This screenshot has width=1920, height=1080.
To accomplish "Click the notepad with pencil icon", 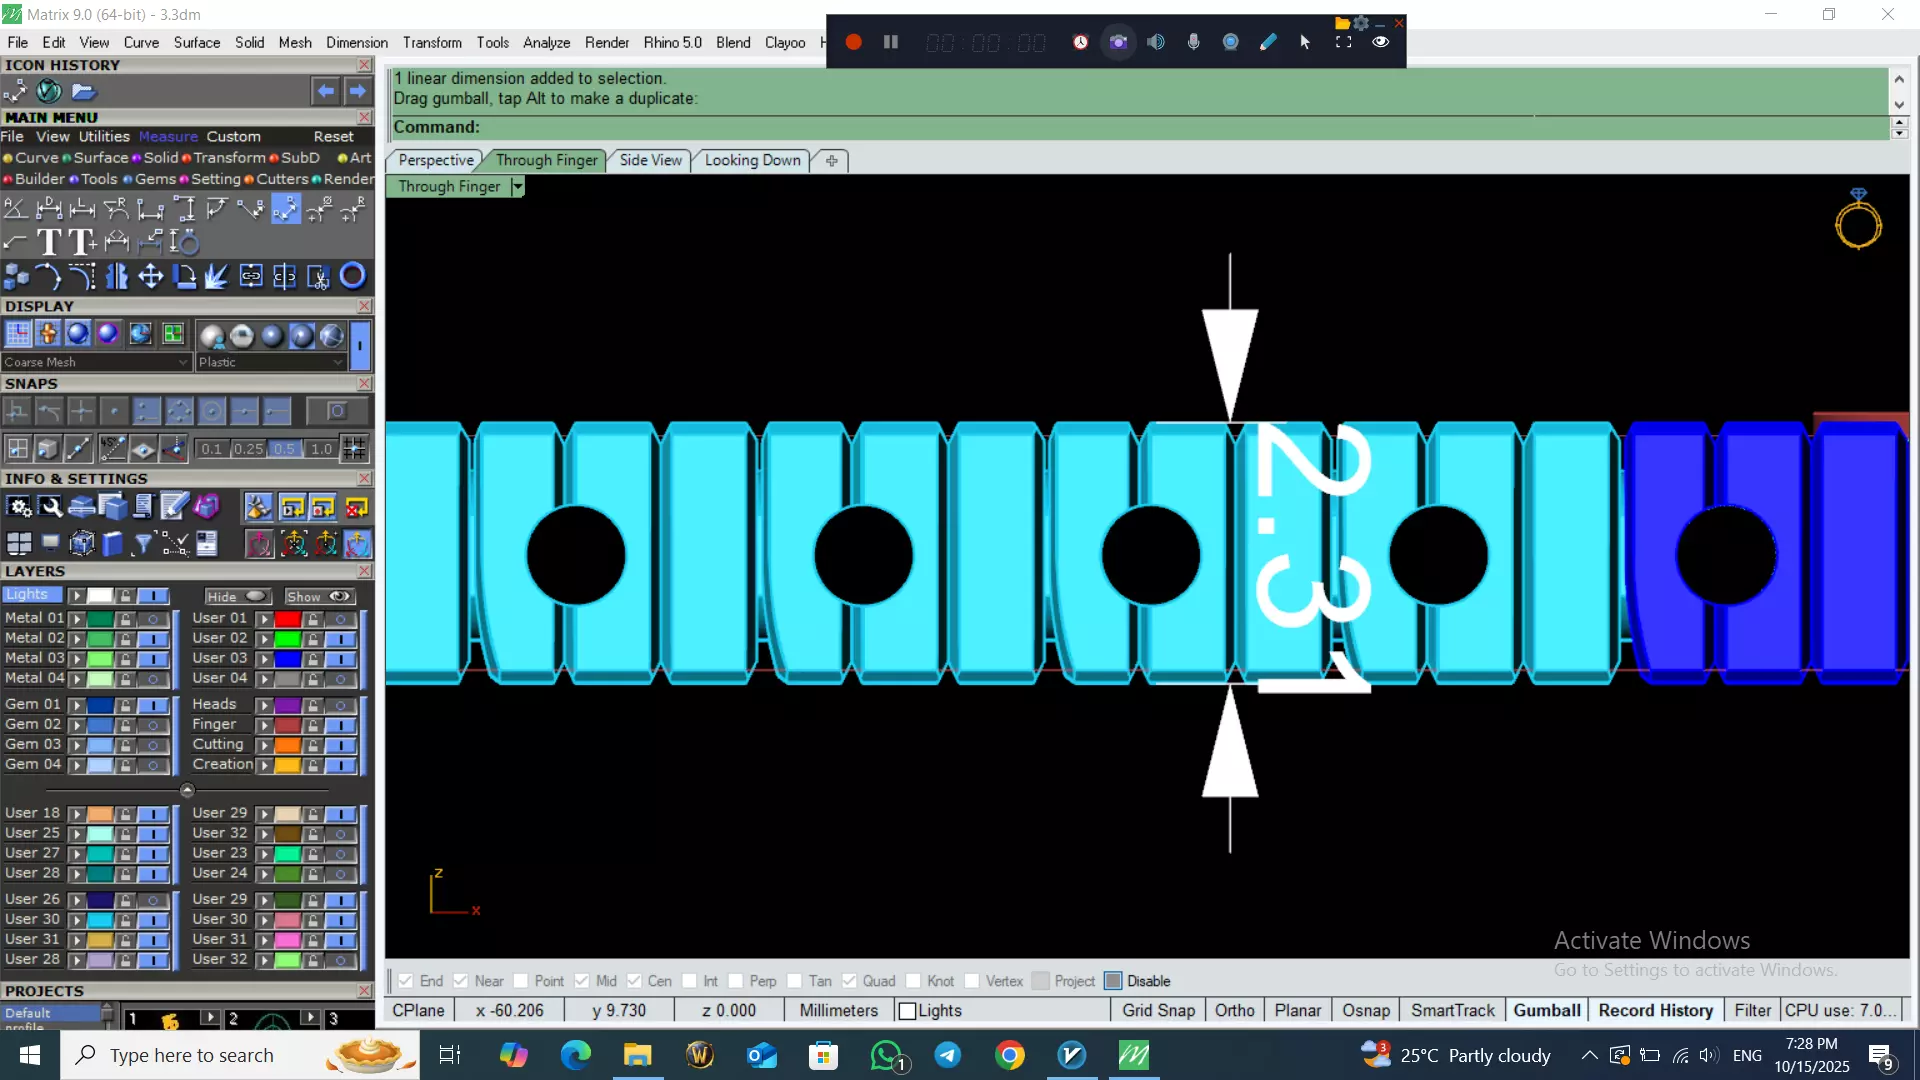I will (x=174, y=507).
